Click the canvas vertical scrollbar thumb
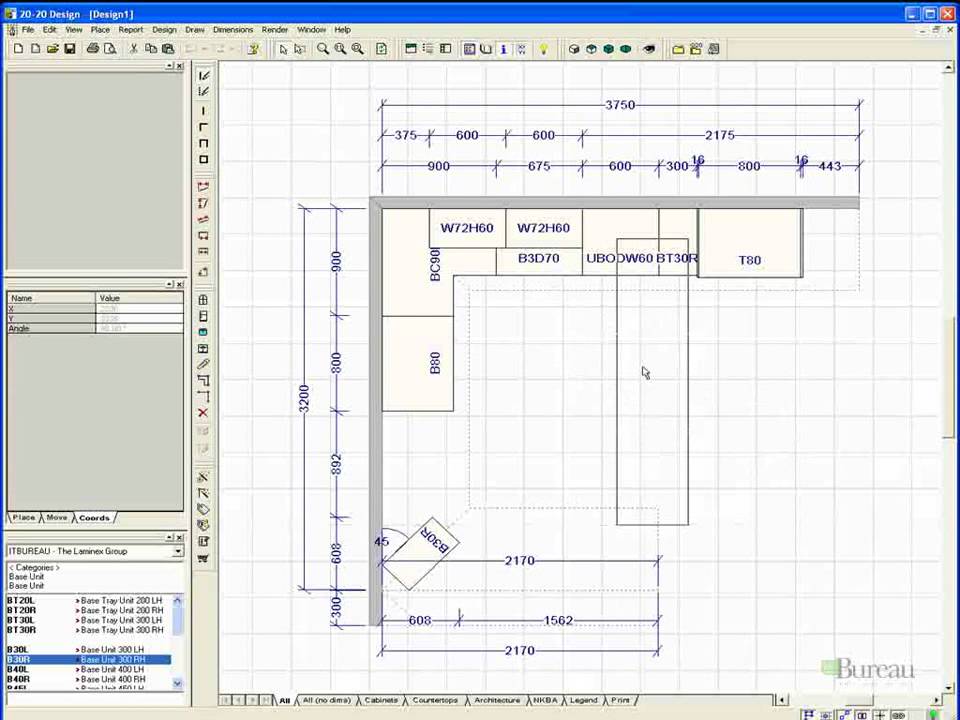The width and height of the screenshot is (960, 720). [x=948, y=378]
